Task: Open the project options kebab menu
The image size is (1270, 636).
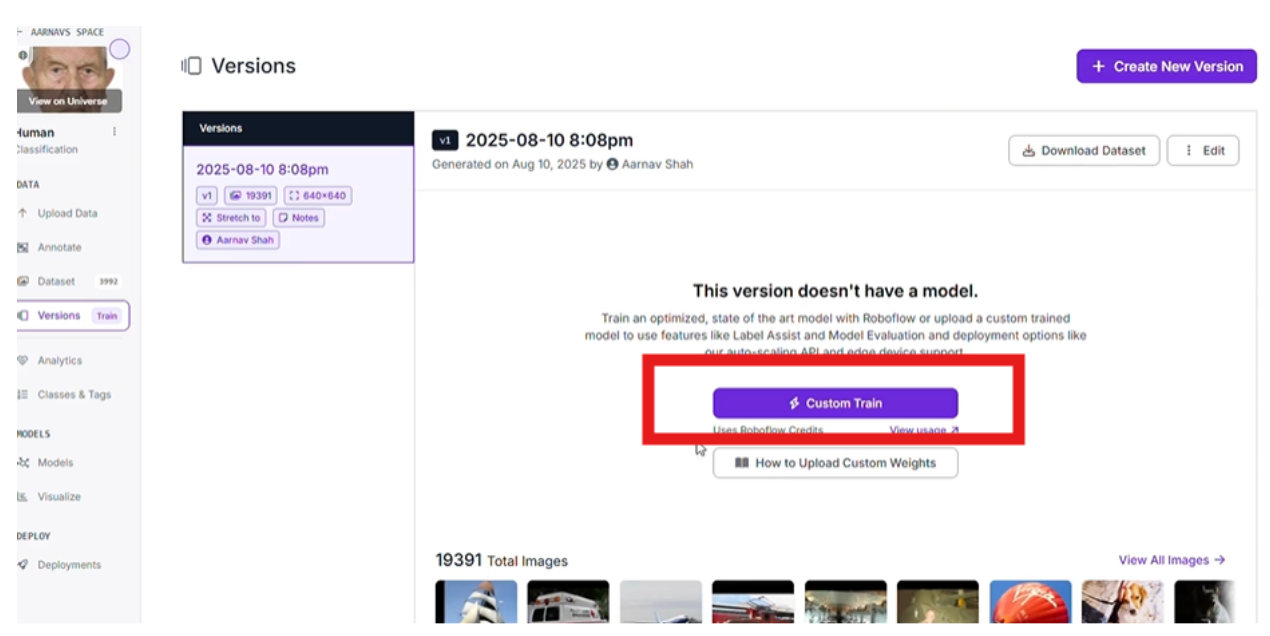Action: [114, 132]
